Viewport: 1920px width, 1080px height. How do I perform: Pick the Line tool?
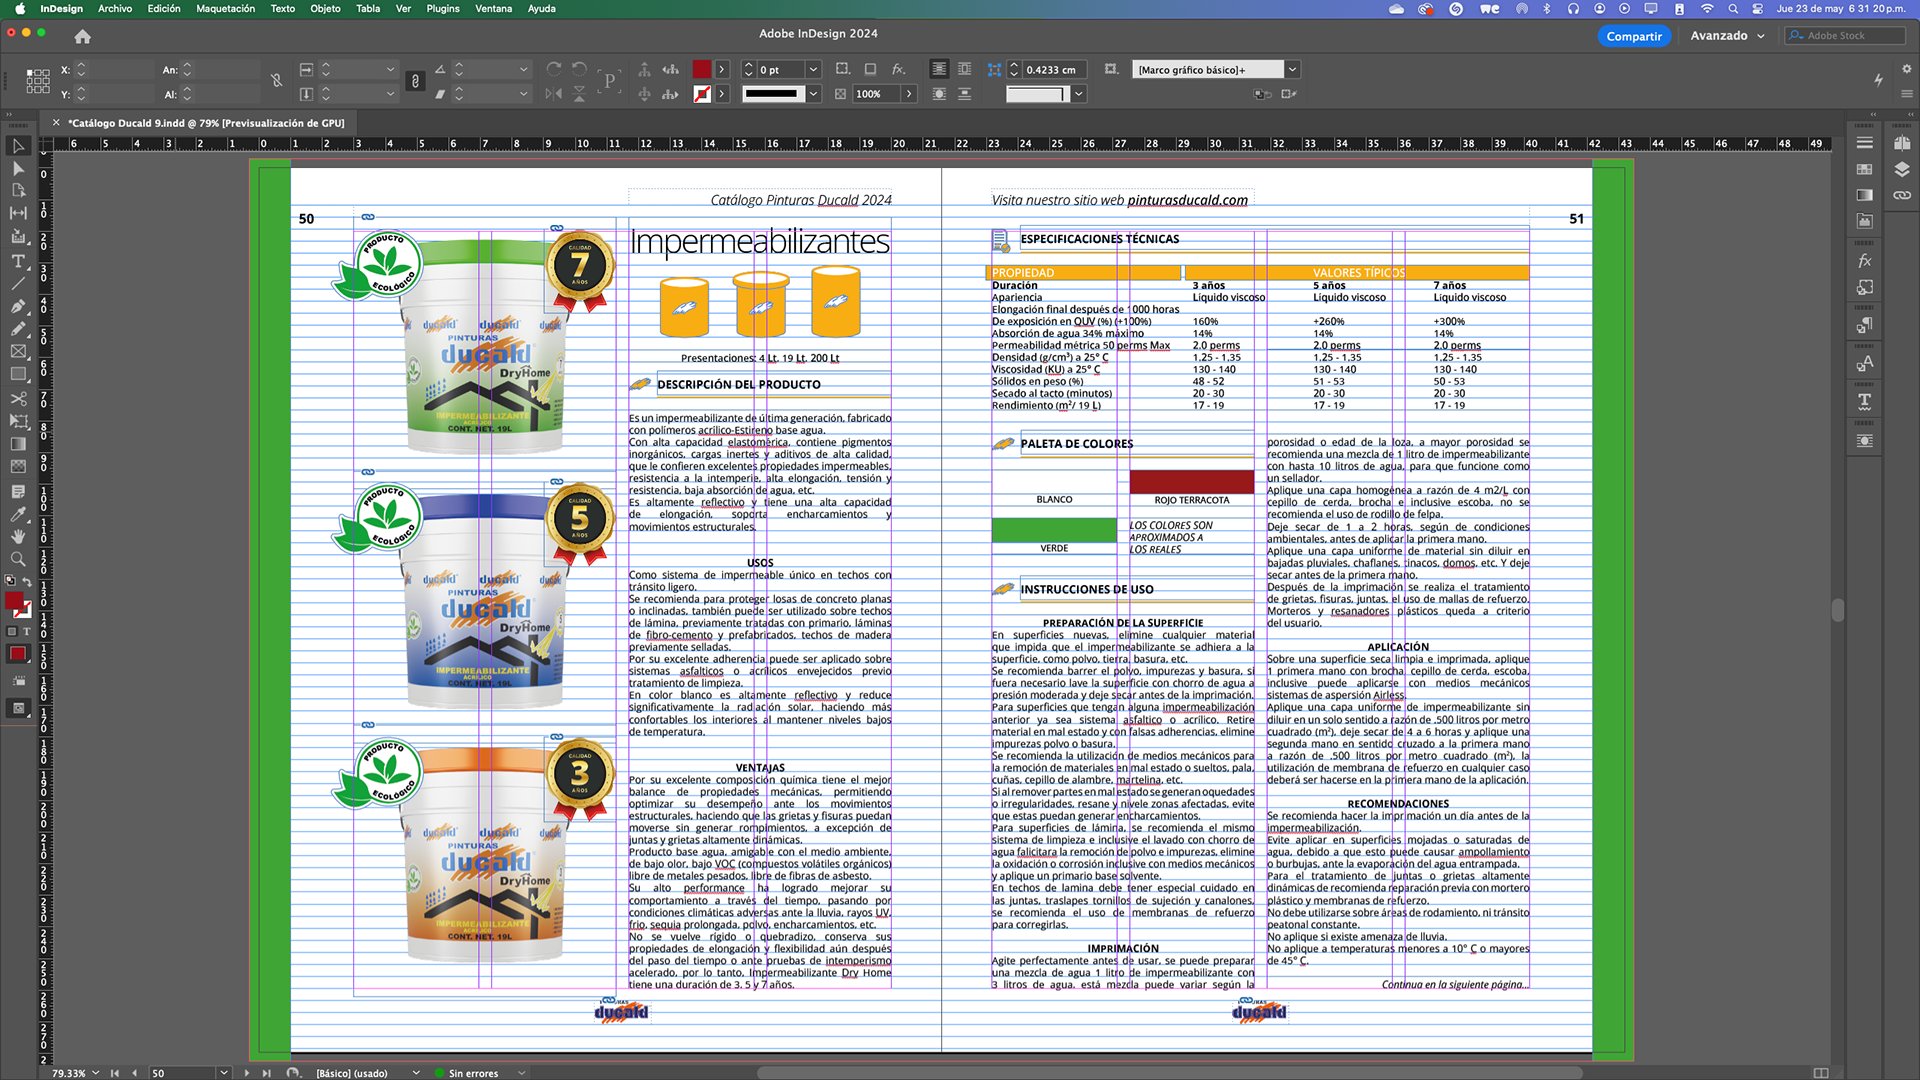(x=18, y=284)
